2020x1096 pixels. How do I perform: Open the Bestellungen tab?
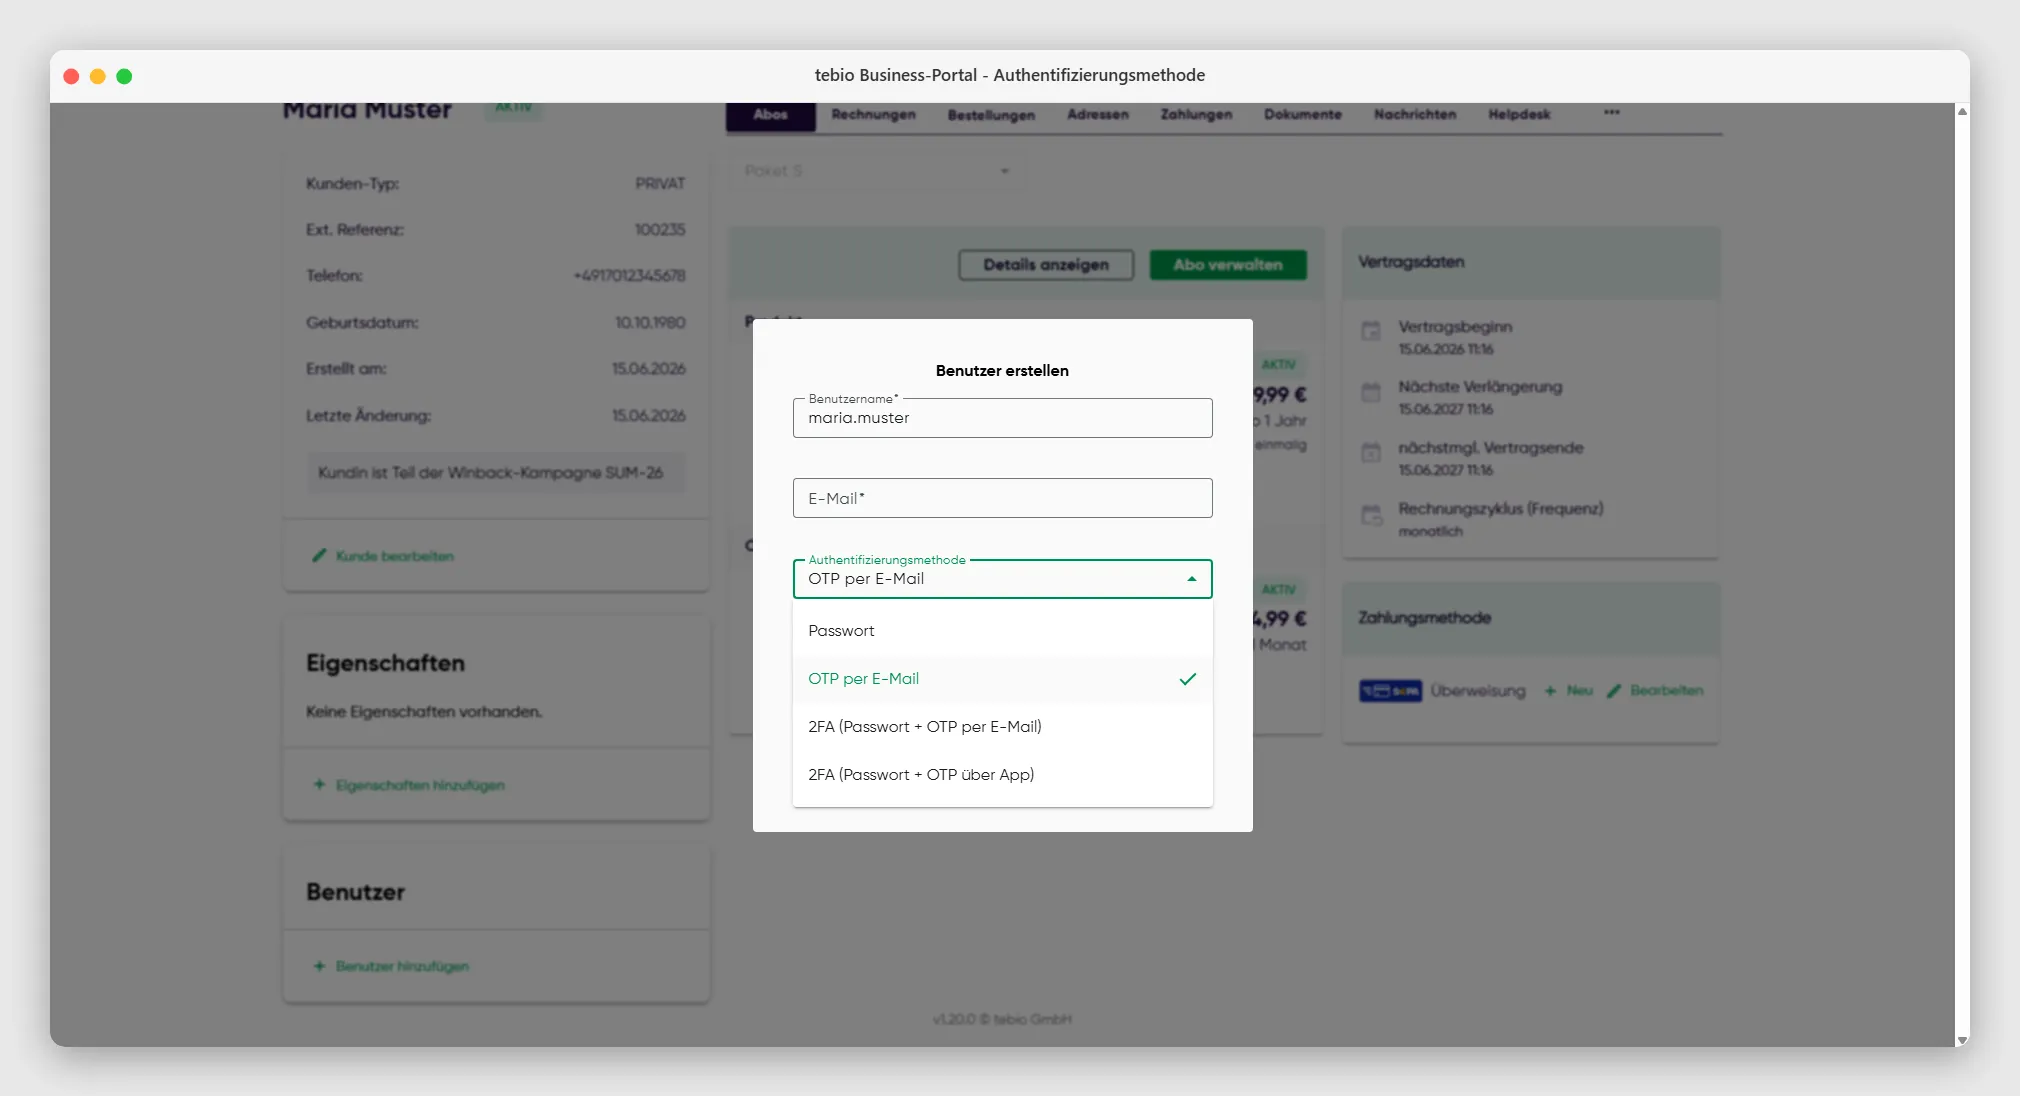click(x=991, y=114)
